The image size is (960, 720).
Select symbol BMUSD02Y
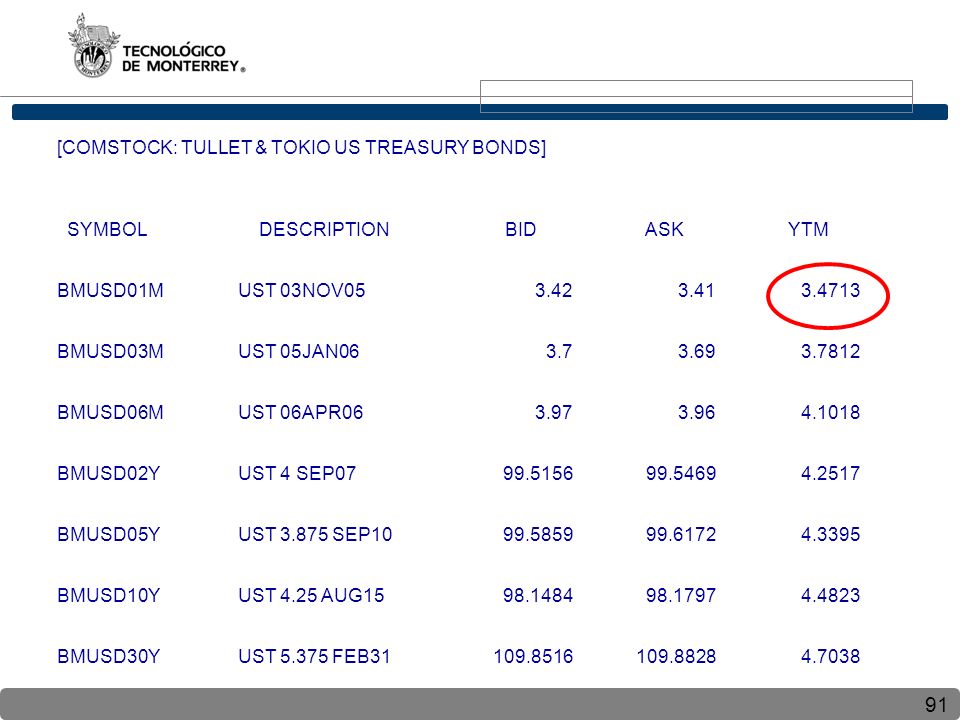[108, 473]
